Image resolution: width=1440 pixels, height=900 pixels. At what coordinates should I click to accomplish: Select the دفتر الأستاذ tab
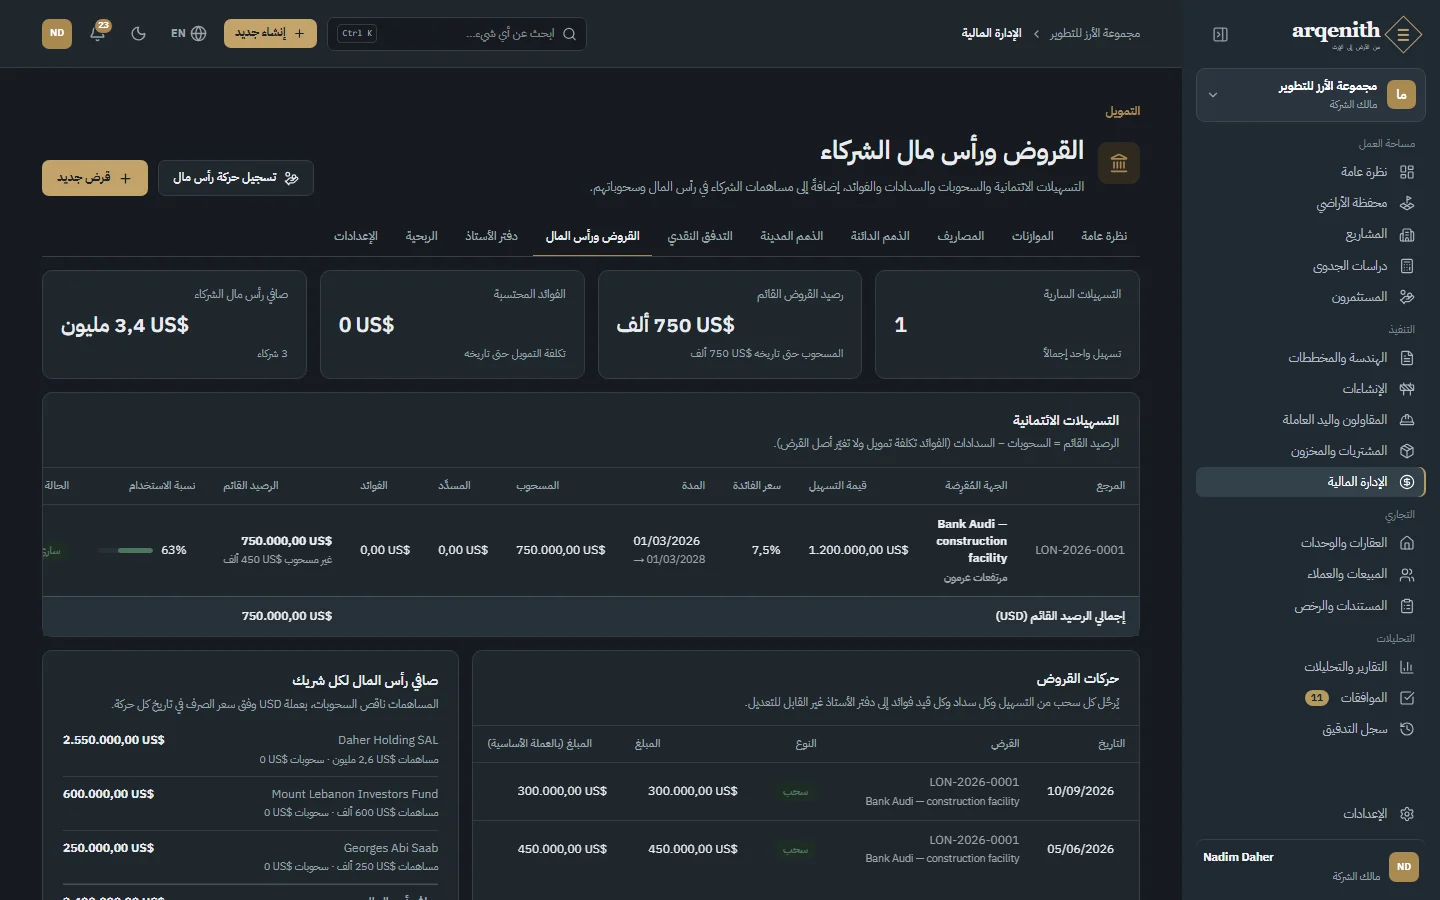pyautogui.click(x=491, y=236)
